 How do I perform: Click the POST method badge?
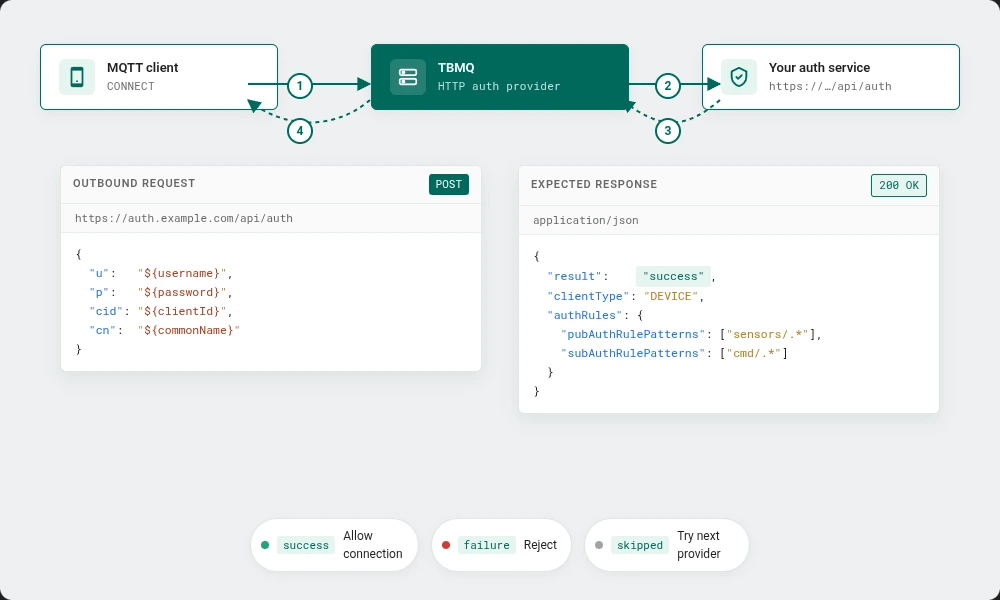pos(448,184)
